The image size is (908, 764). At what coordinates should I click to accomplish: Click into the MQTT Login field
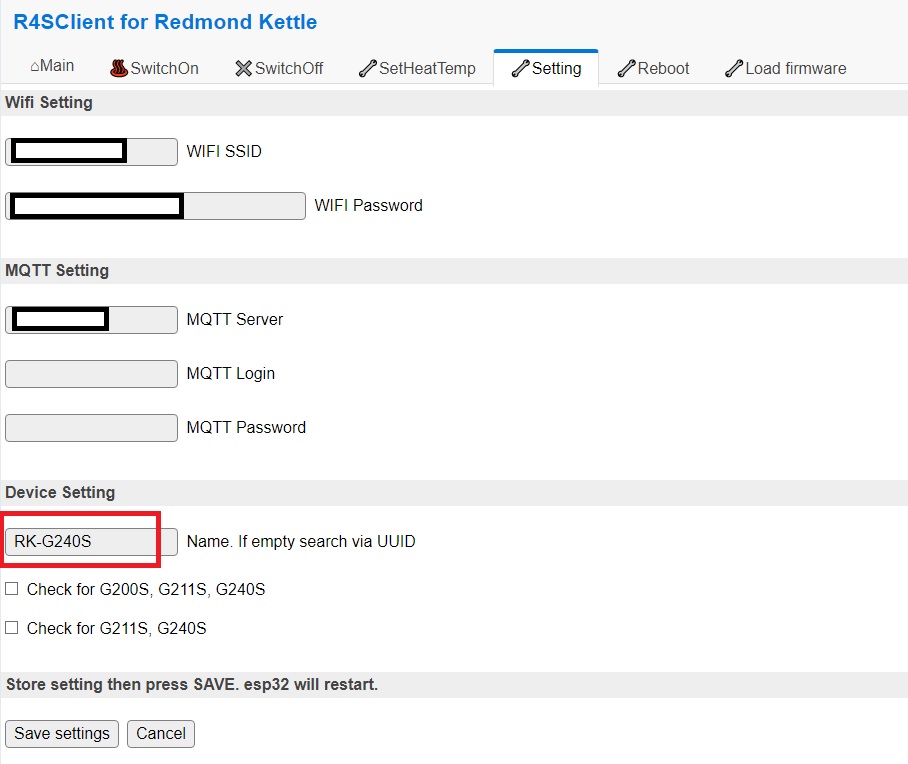pyautogui.click(x=91, y=374)
